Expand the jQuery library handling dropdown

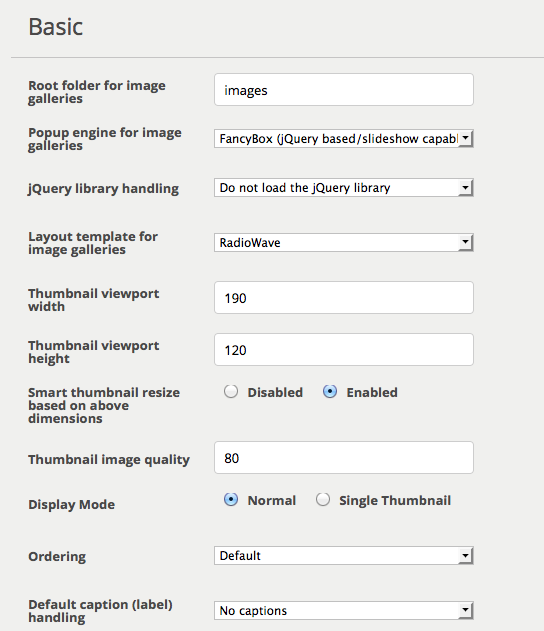344,188
